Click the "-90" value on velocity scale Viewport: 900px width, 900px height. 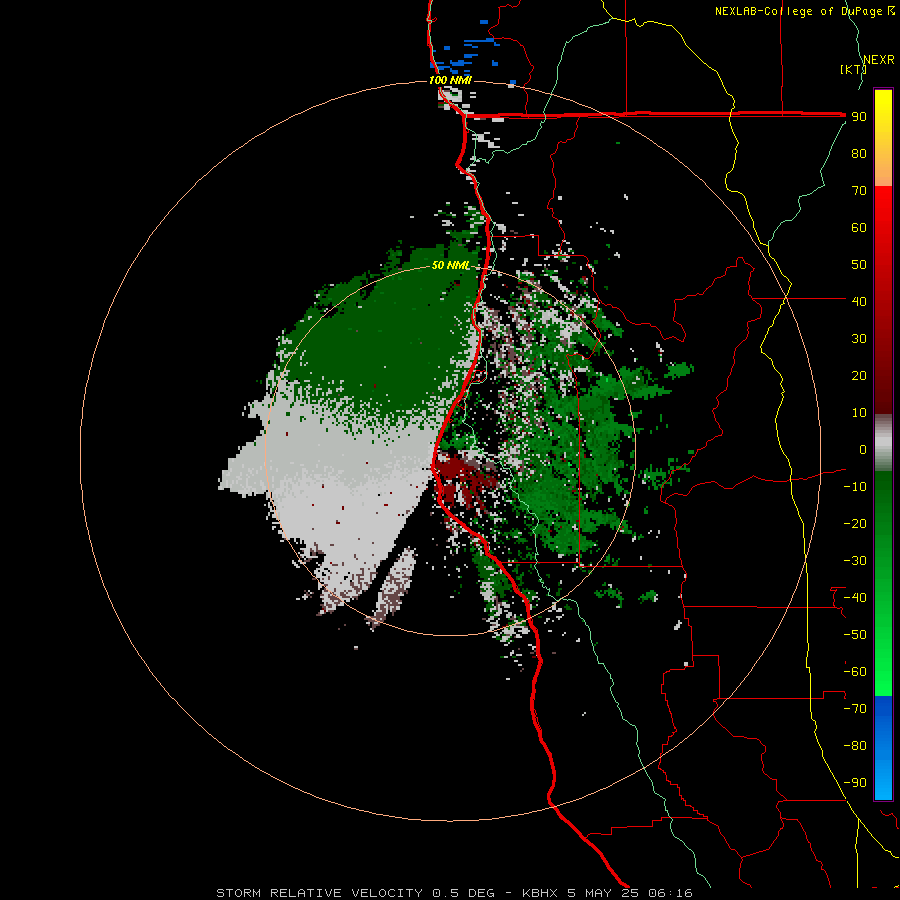coord(855,783)
